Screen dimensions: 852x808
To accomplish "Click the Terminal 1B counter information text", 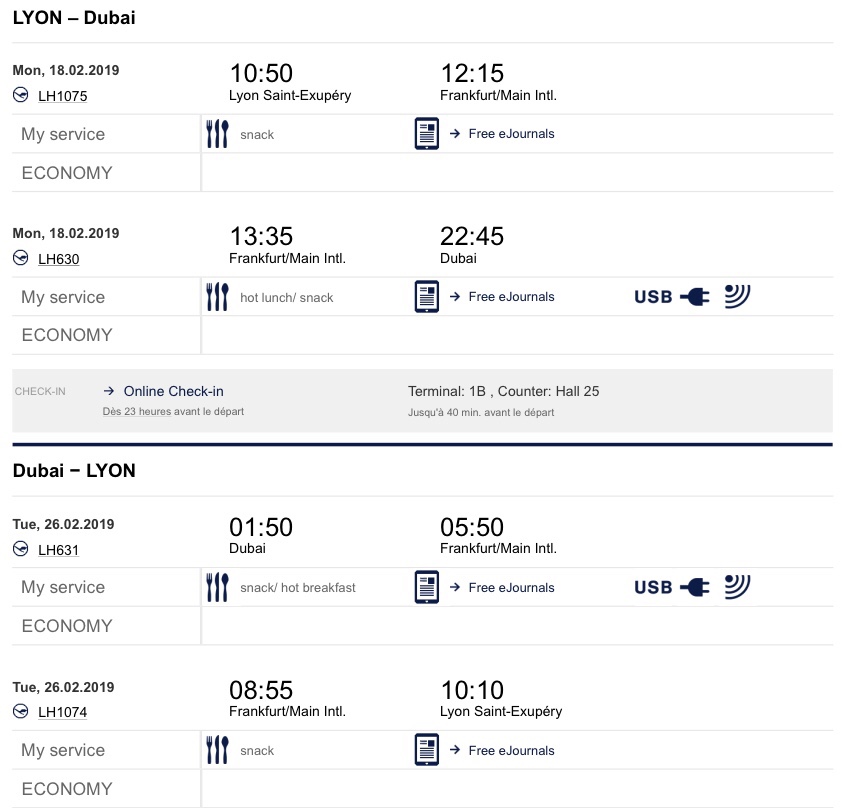I will [x=503, y=391].
